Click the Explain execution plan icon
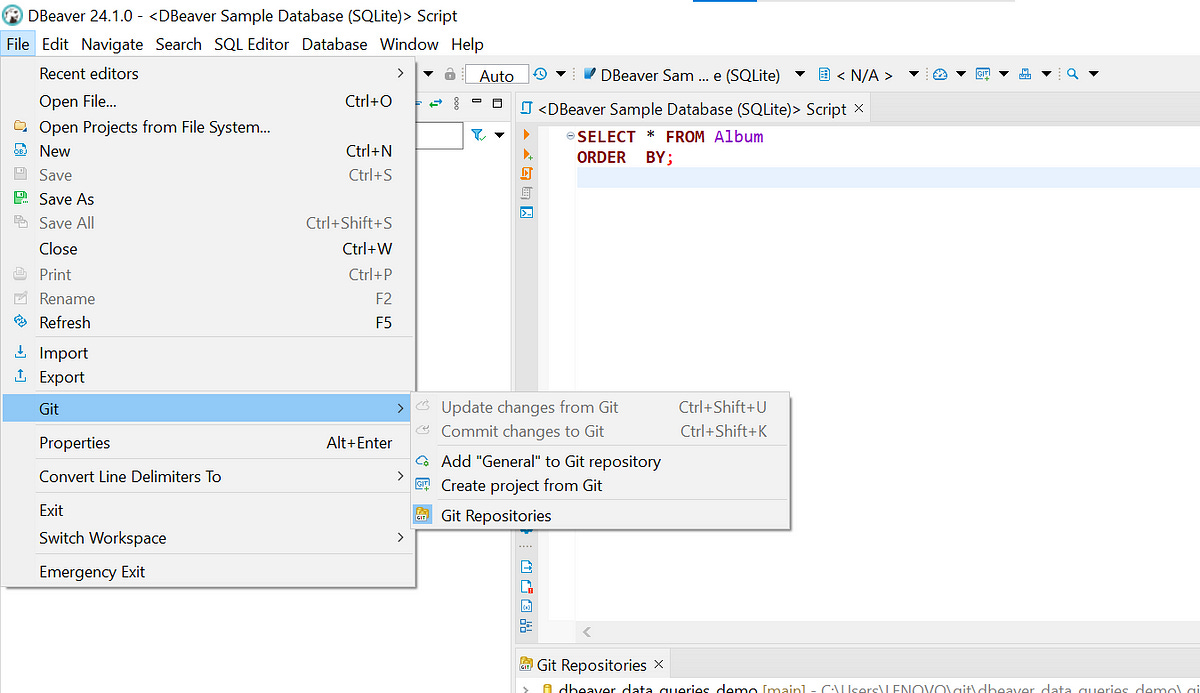The height and width of the screenshot is (693, 1200). [527, 193]
